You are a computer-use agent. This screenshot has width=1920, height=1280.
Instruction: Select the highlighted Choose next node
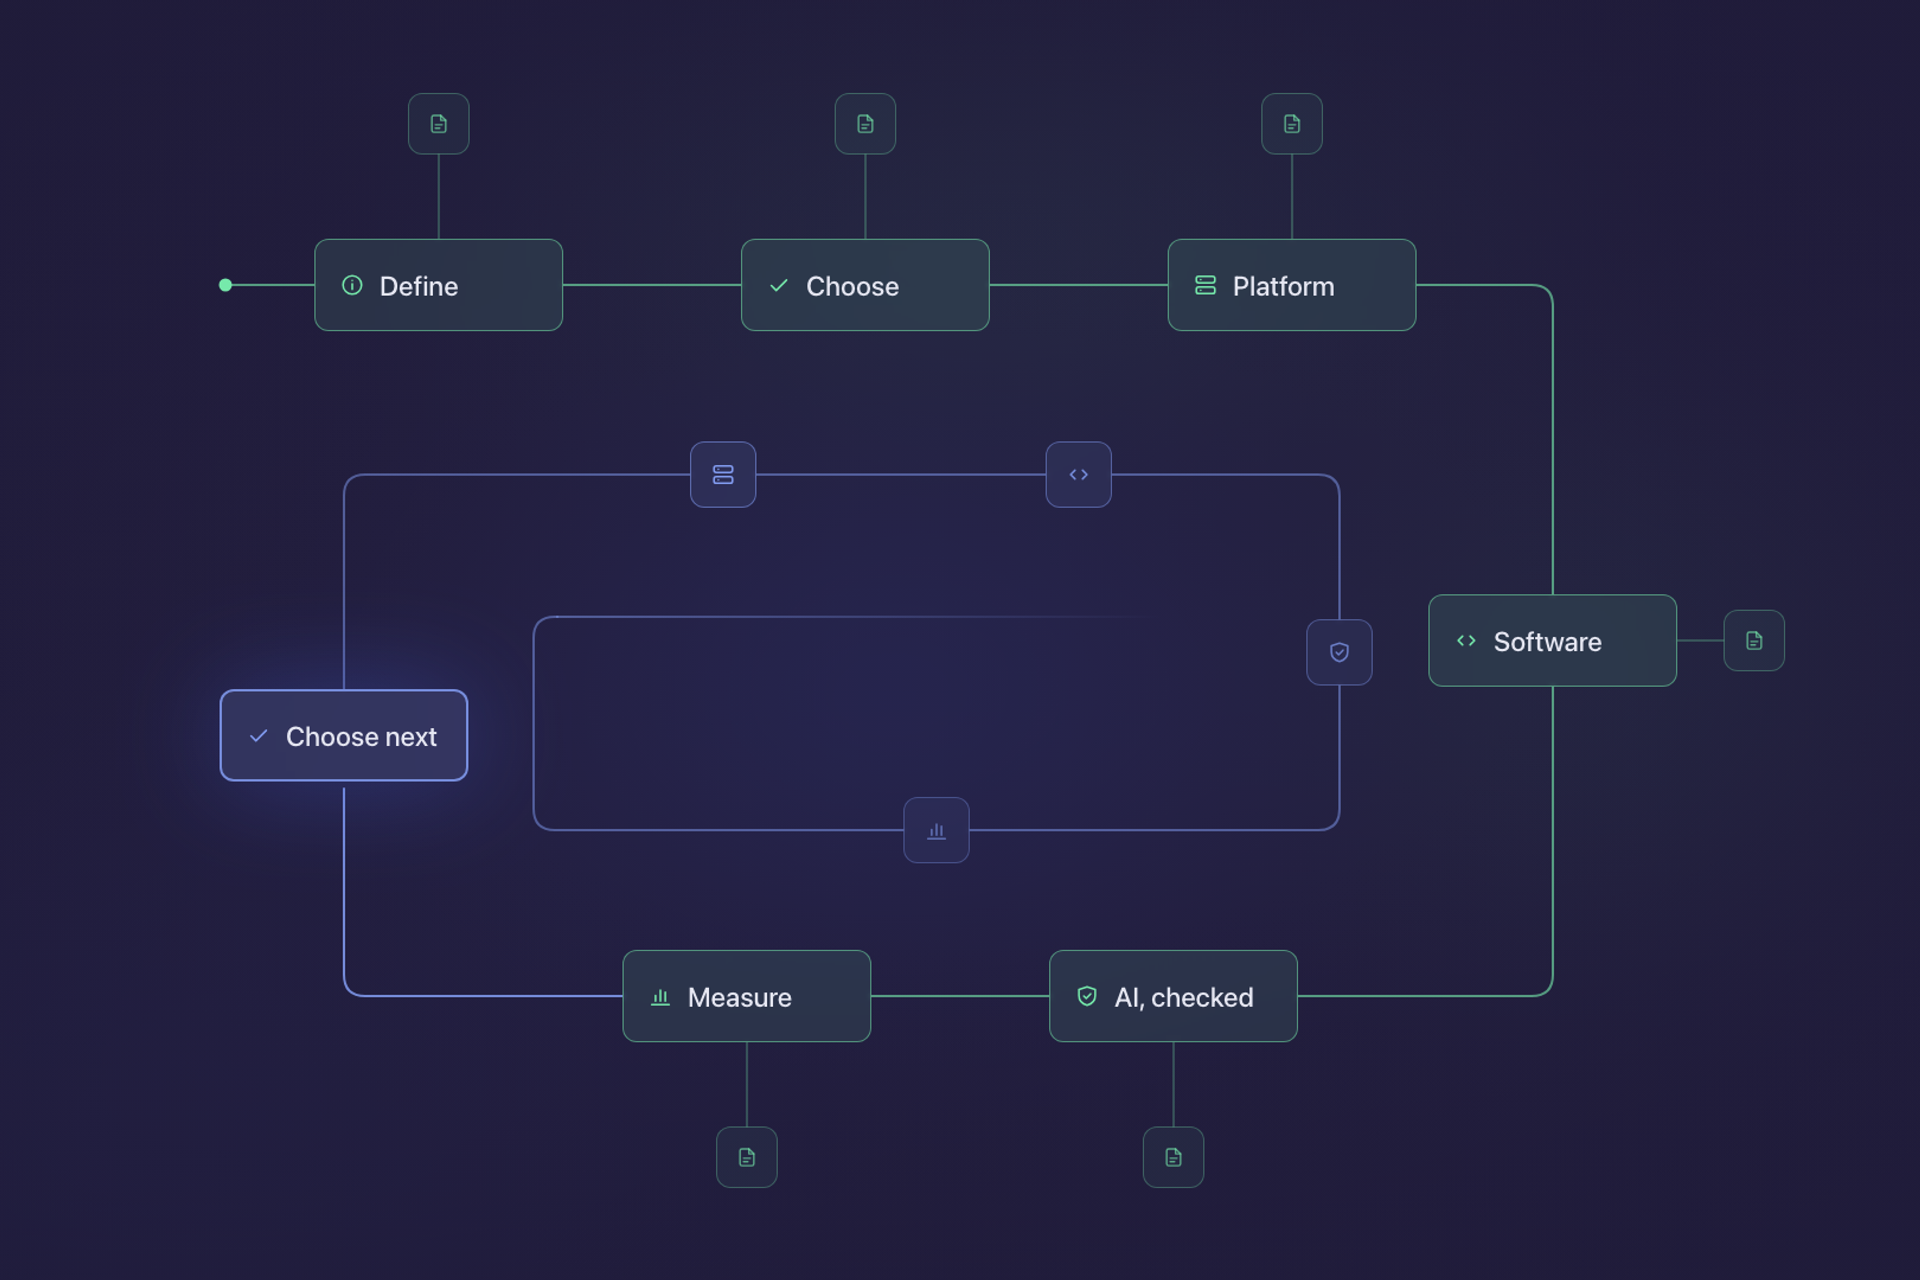point(344,735)
